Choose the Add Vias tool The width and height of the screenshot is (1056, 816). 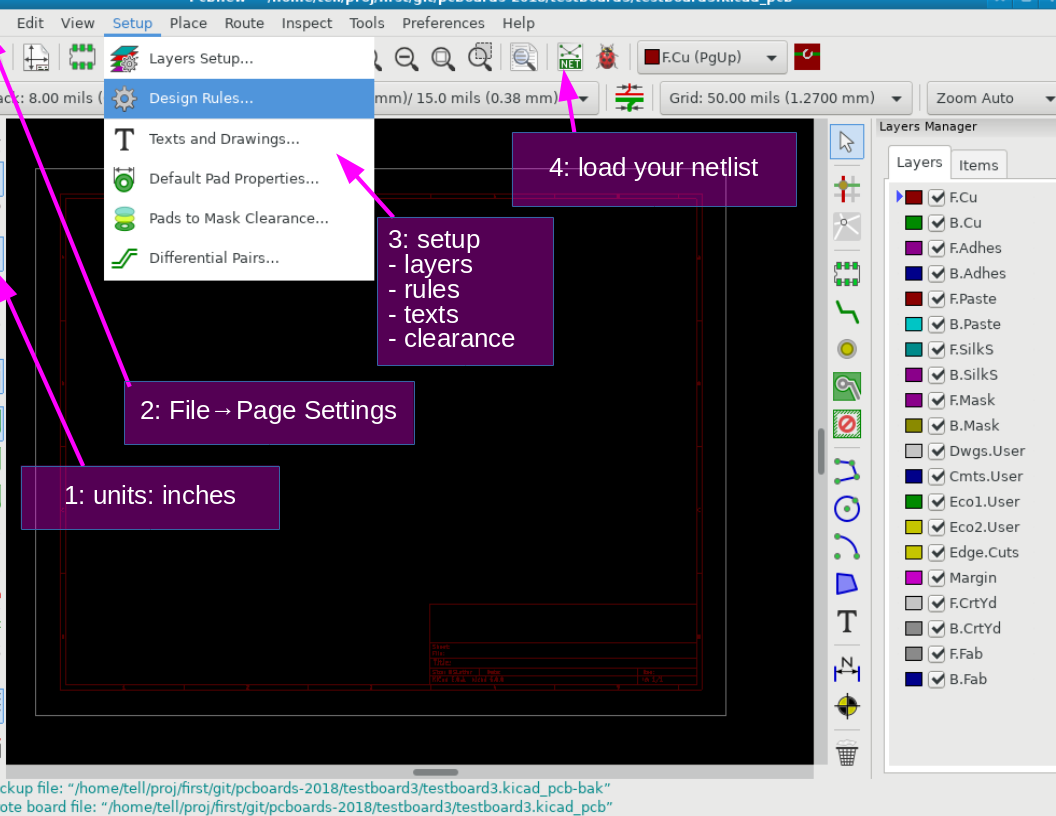click(847, 349)
